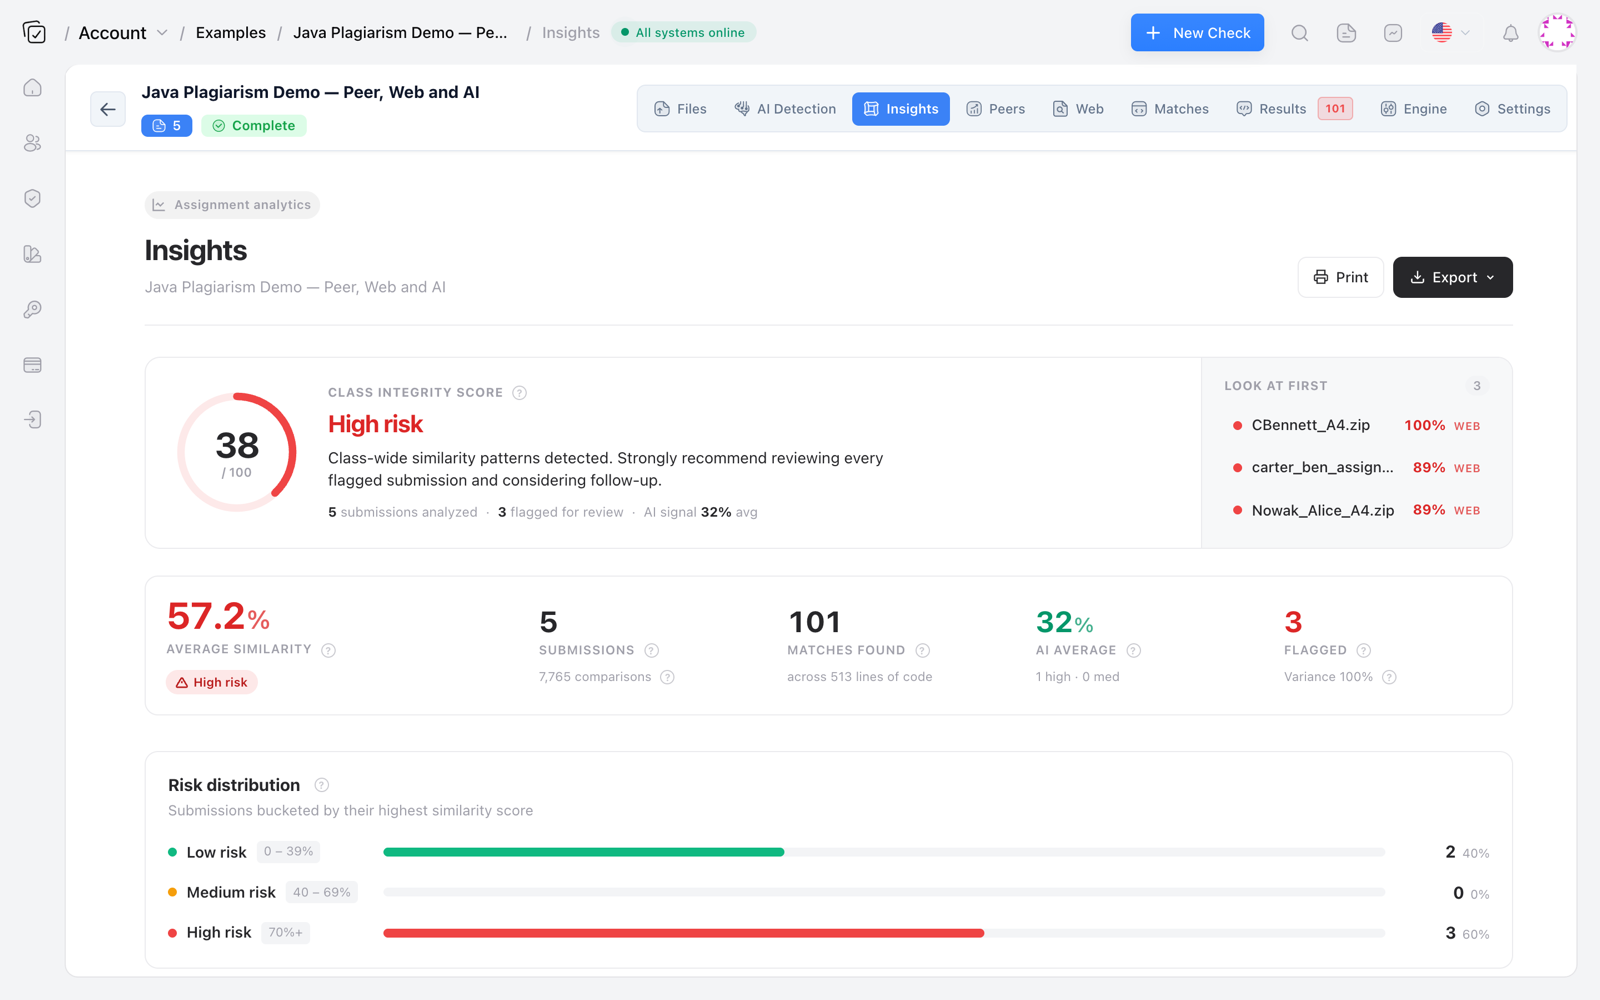
Task: Click the "1 high · 0 med" text
Action: pos(1077,677)
